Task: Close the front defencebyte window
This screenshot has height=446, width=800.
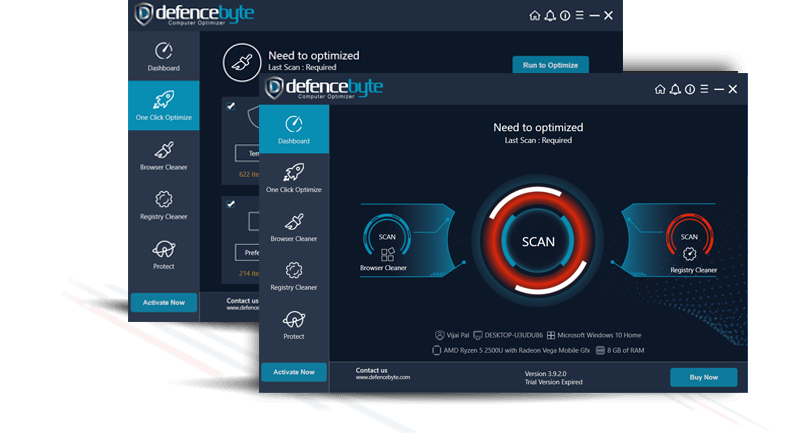Action: (x=733, y=89)
